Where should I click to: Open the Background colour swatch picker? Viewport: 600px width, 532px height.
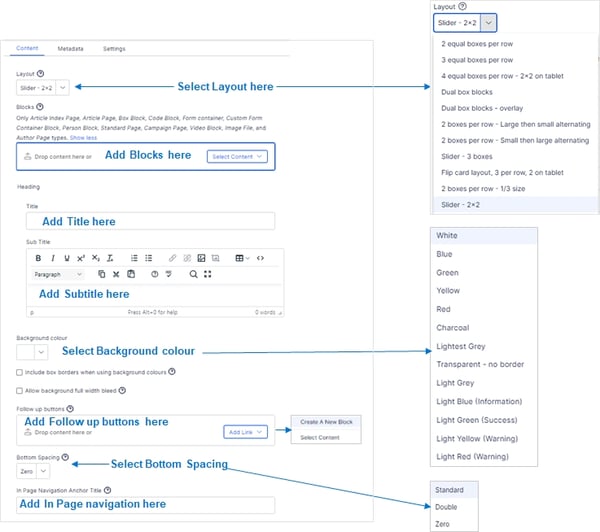[32, 352]
